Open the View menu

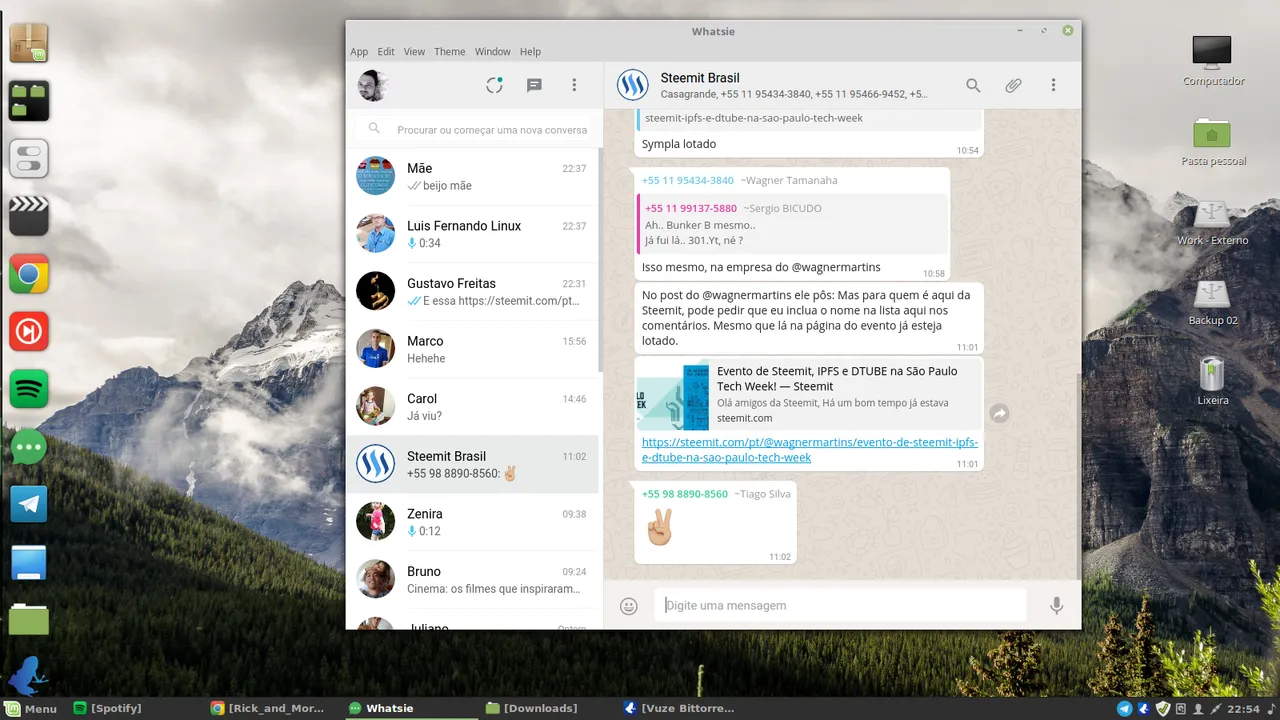414,52
